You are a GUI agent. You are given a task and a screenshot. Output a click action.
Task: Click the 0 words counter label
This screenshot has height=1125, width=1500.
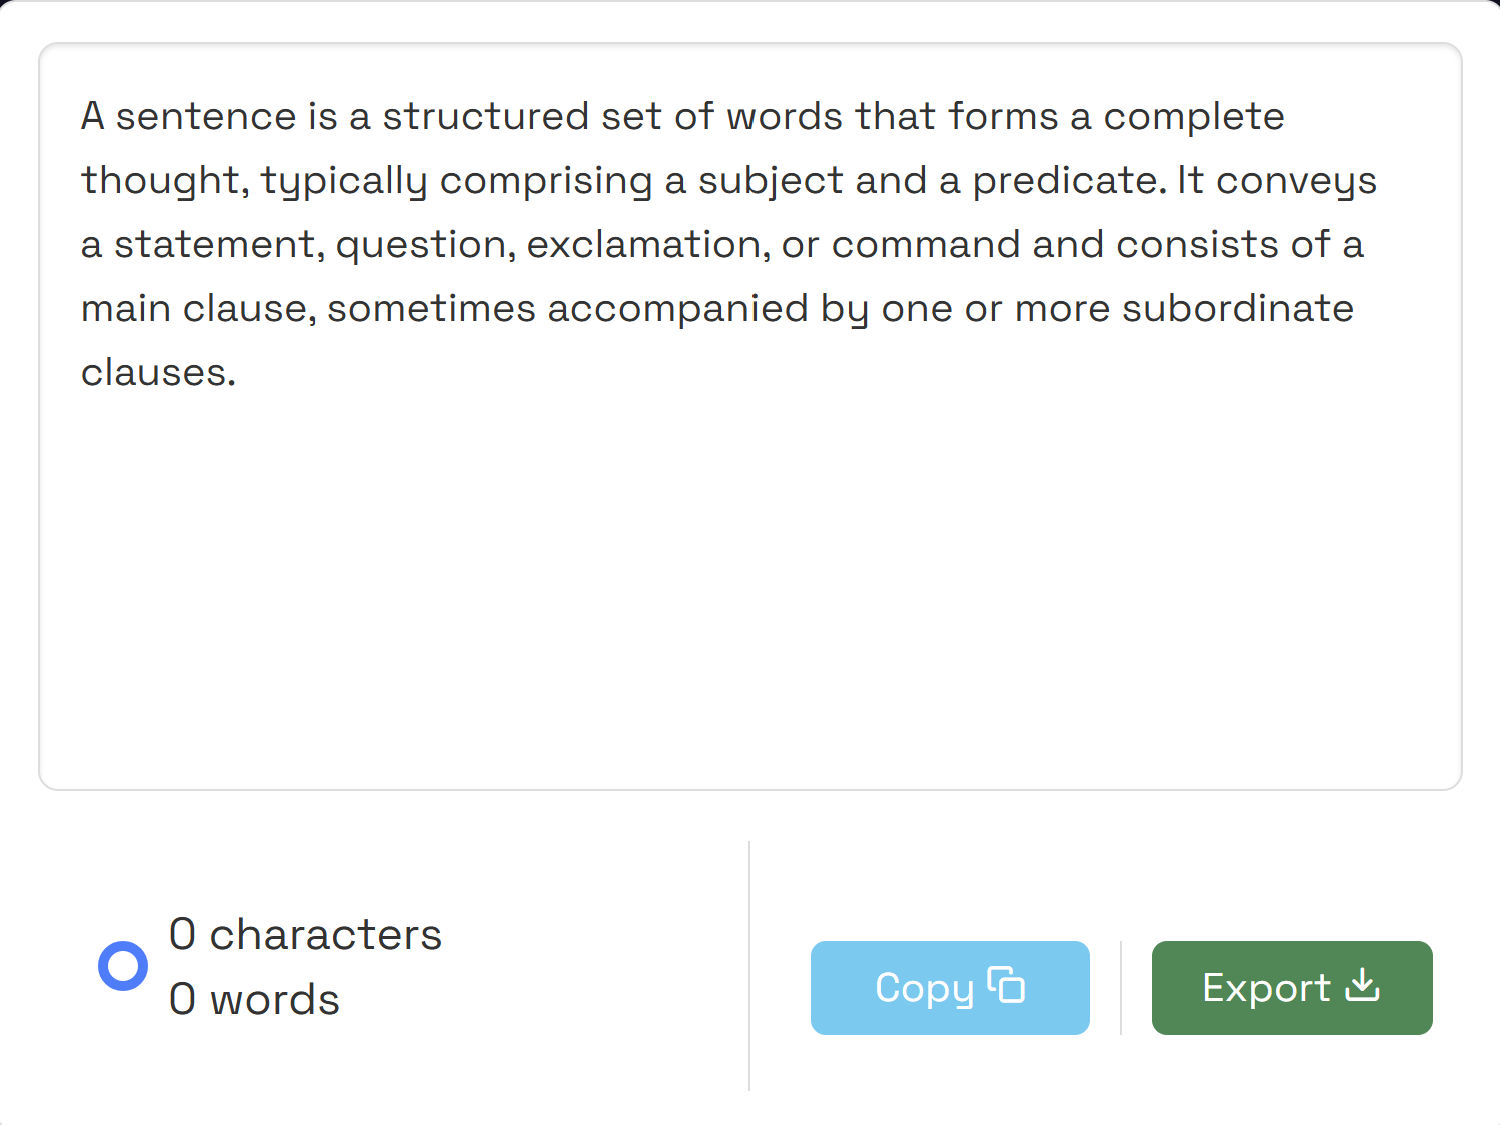point(253,998)
